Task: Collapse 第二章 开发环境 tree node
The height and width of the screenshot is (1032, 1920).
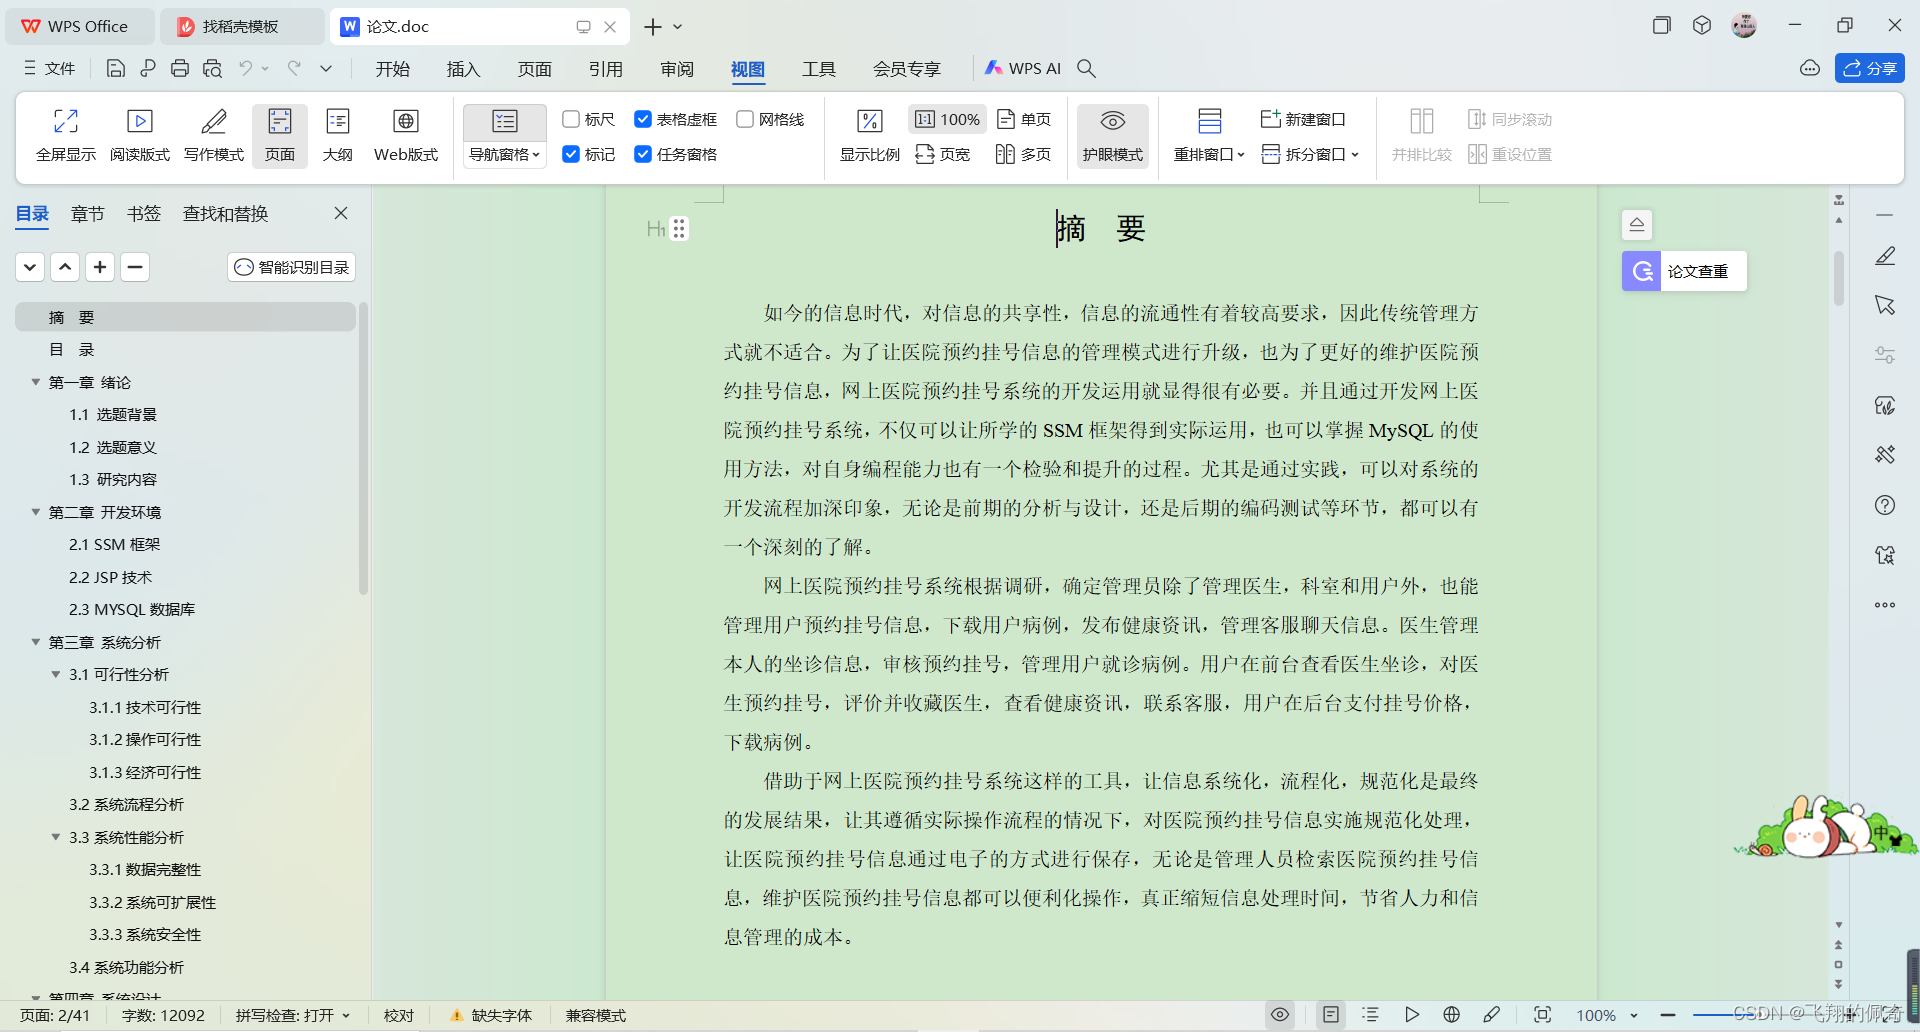Action: 36,512
